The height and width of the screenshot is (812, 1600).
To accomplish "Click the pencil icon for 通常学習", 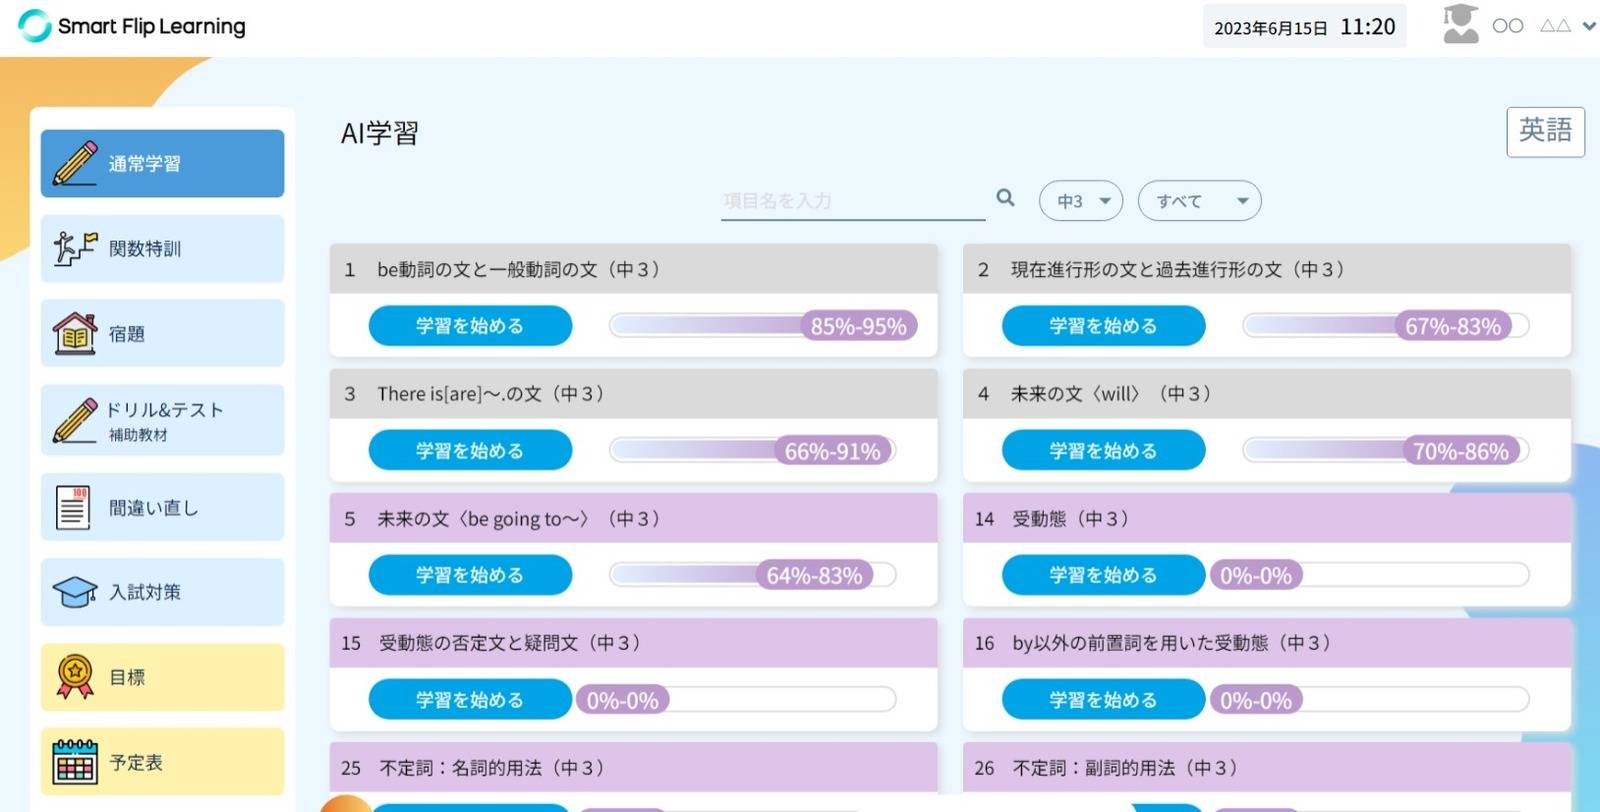I will pyautogui.click(x=74, y=164).
